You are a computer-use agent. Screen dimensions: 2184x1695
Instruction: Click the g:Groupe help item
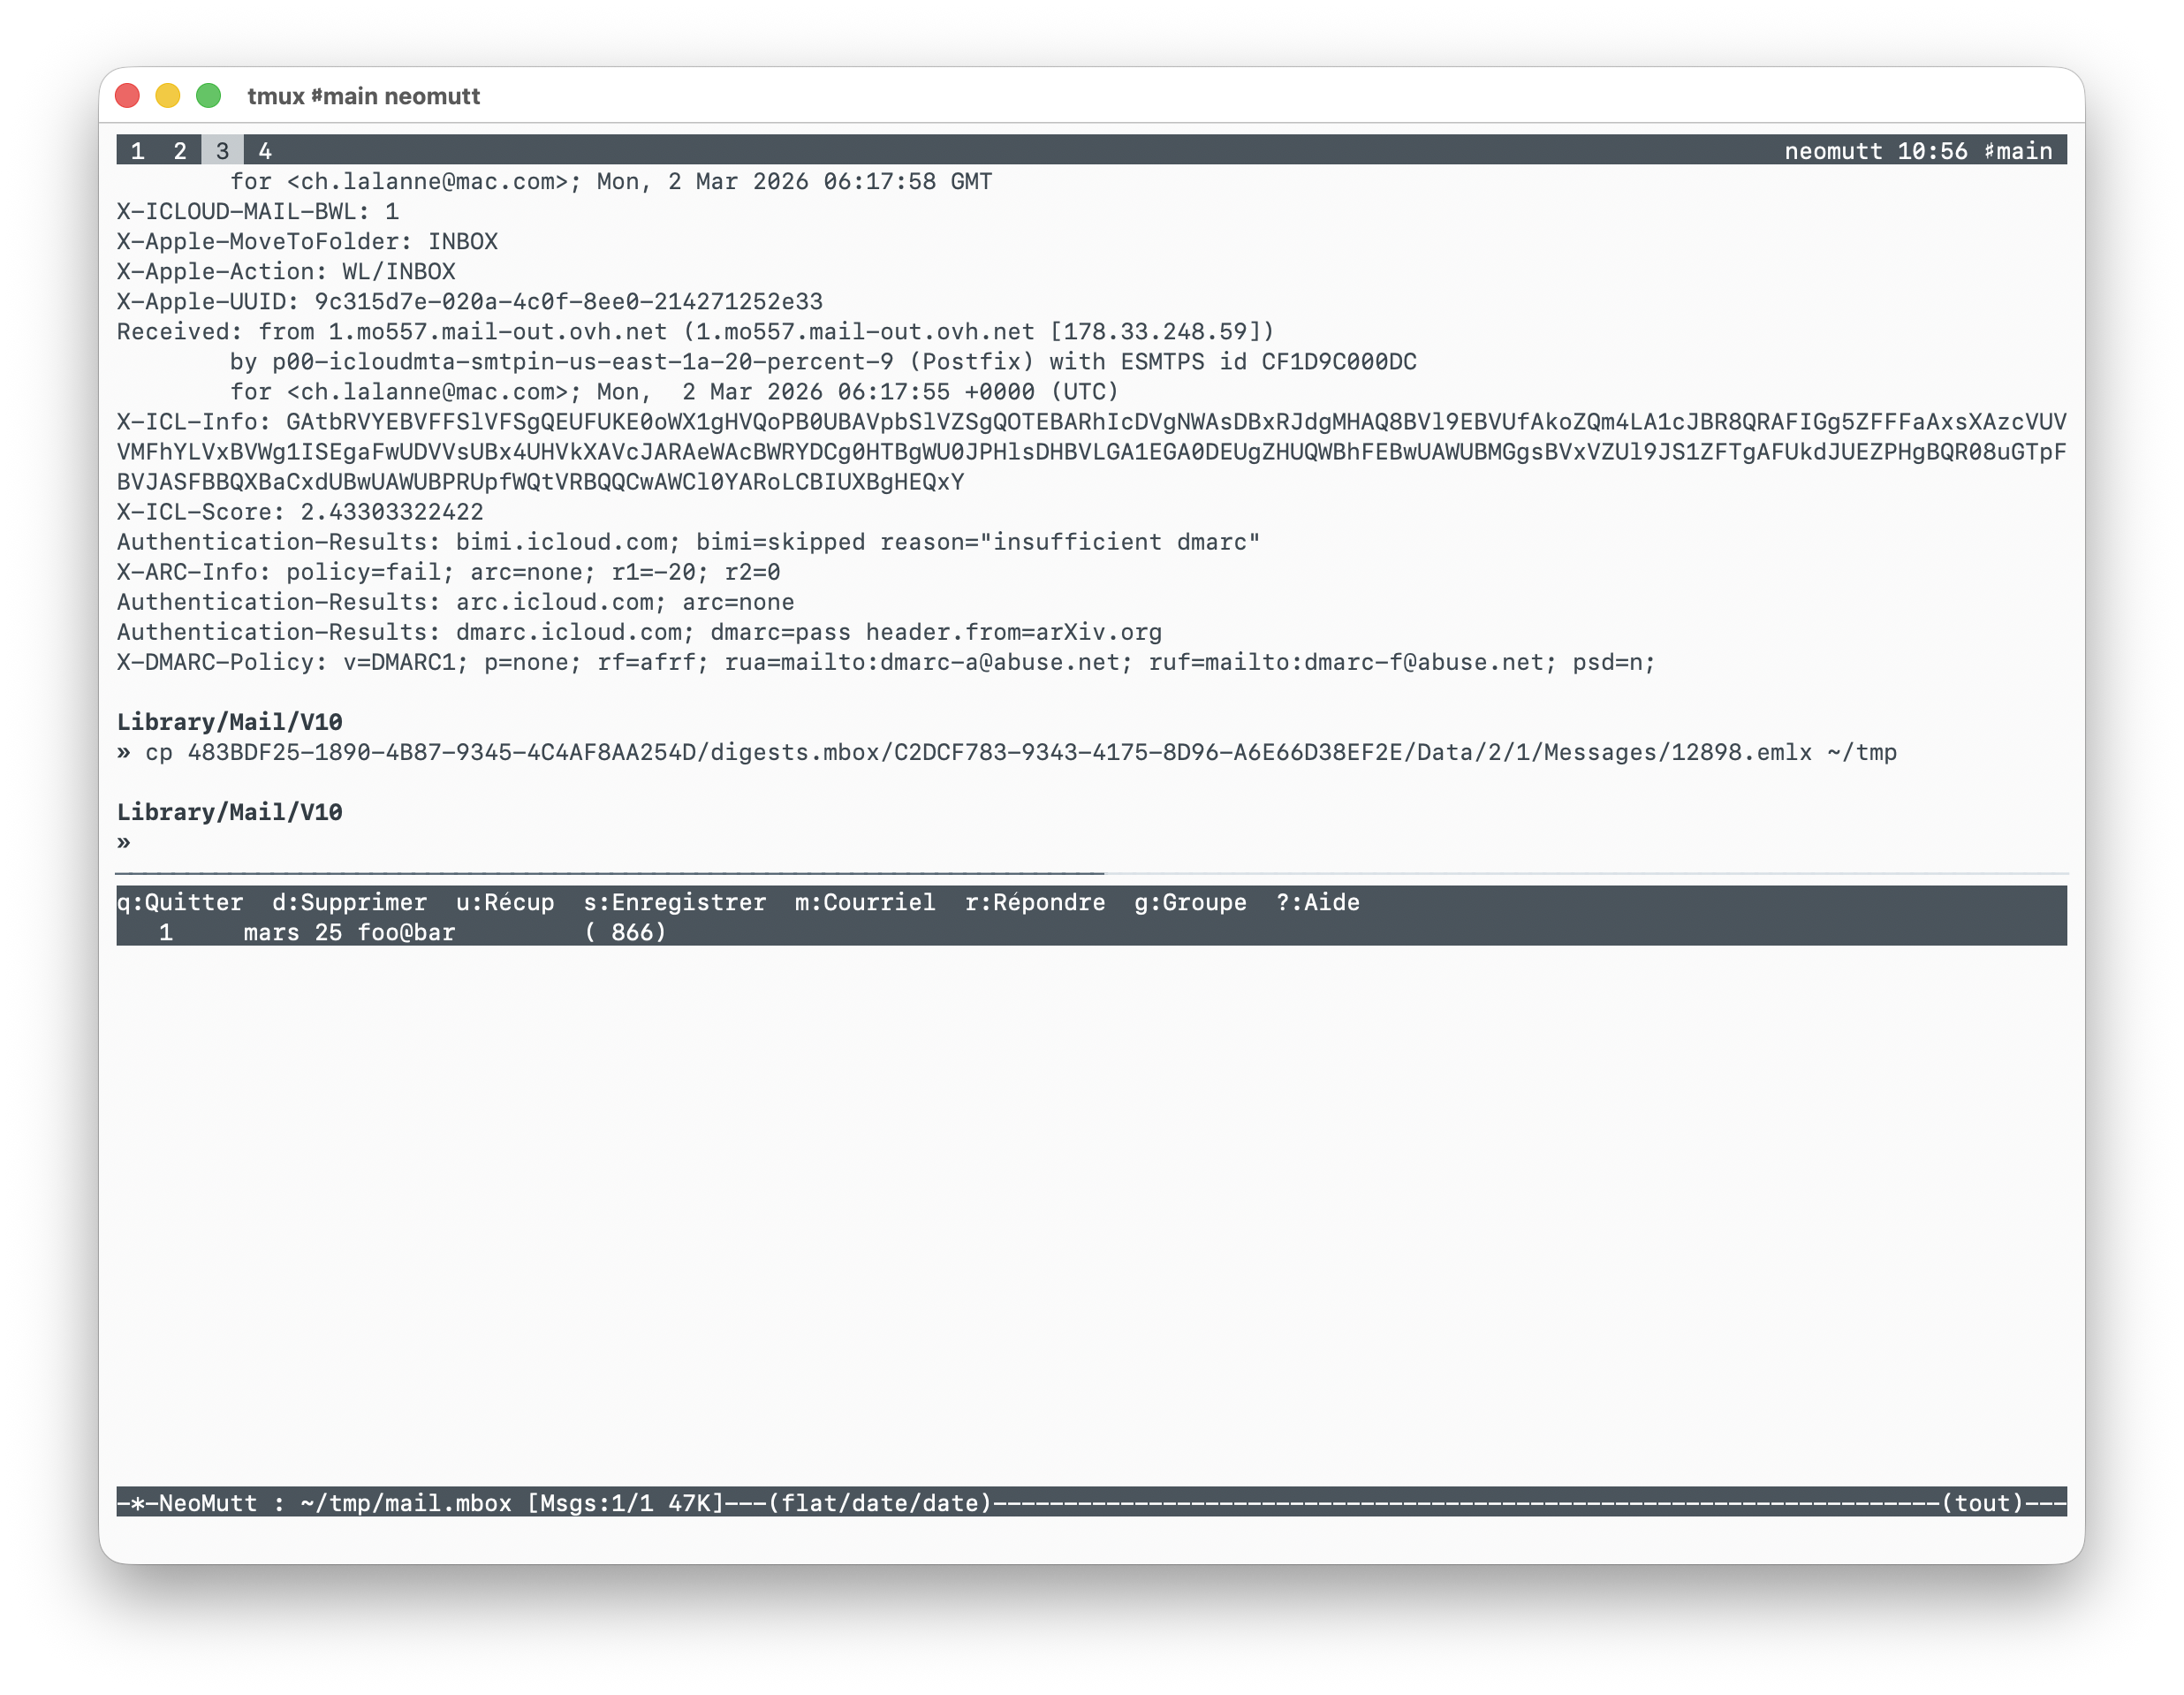pos(1190,902)
